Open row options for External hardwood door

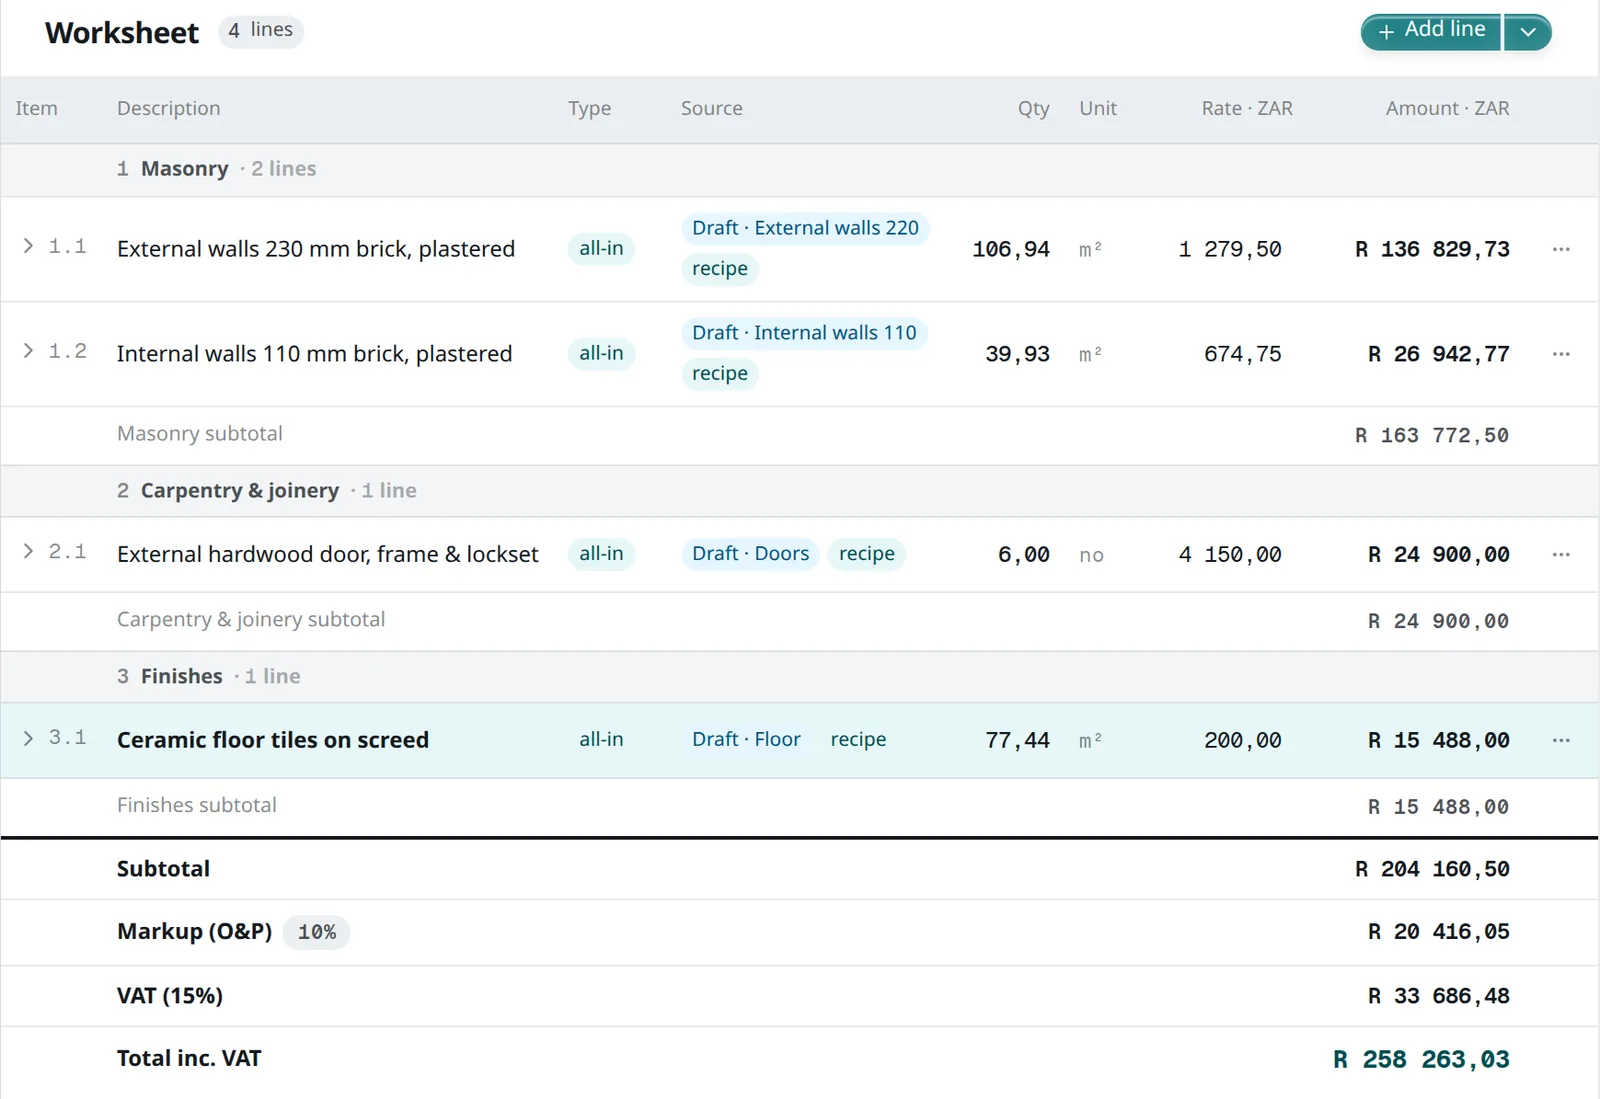pyautogui.click(x=1561, y=554)
